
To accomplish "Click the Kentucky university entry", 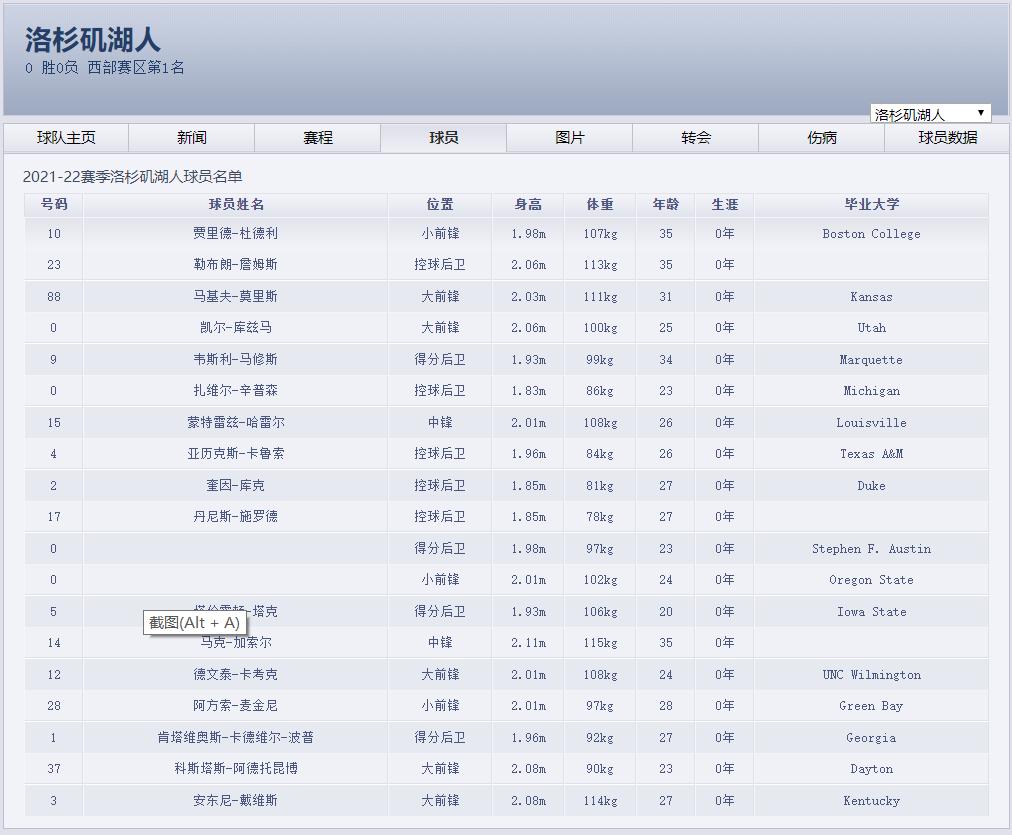I will (871, 800).
